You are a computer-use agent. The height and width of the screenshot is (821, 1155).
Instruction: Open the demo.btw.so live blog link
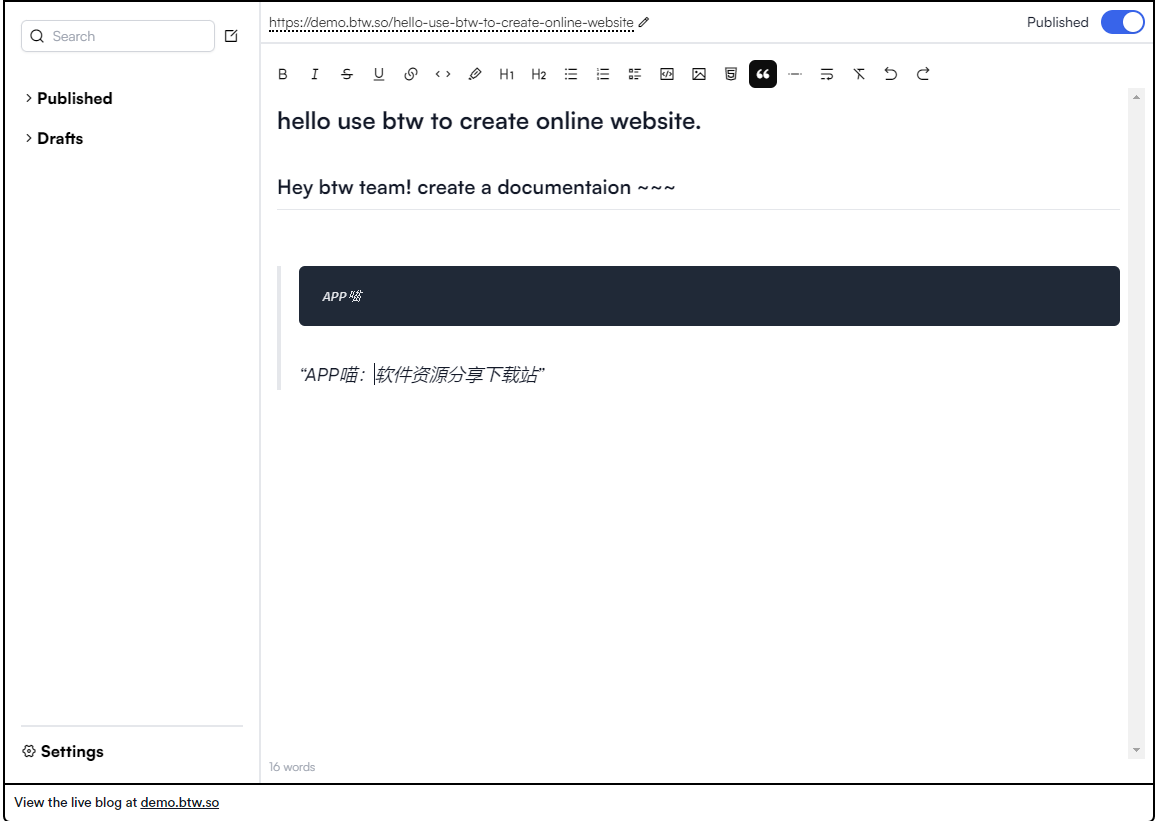[x=180, y=802]
